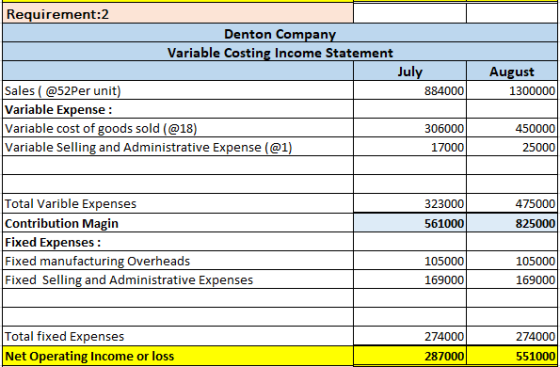Select July variable COGS 306000
The image size is (560, 367).
click(x=444, y=129)
